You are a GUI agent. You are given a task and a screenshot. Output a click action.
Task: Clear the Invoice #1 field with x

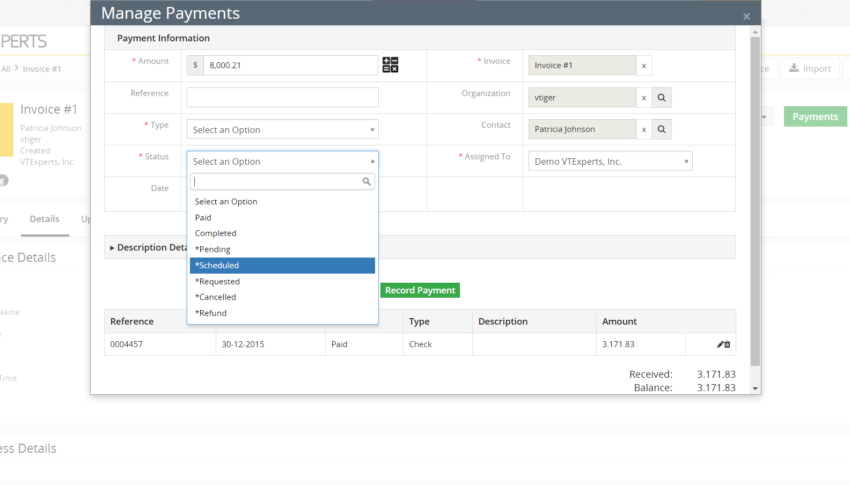tap(644, 66)
